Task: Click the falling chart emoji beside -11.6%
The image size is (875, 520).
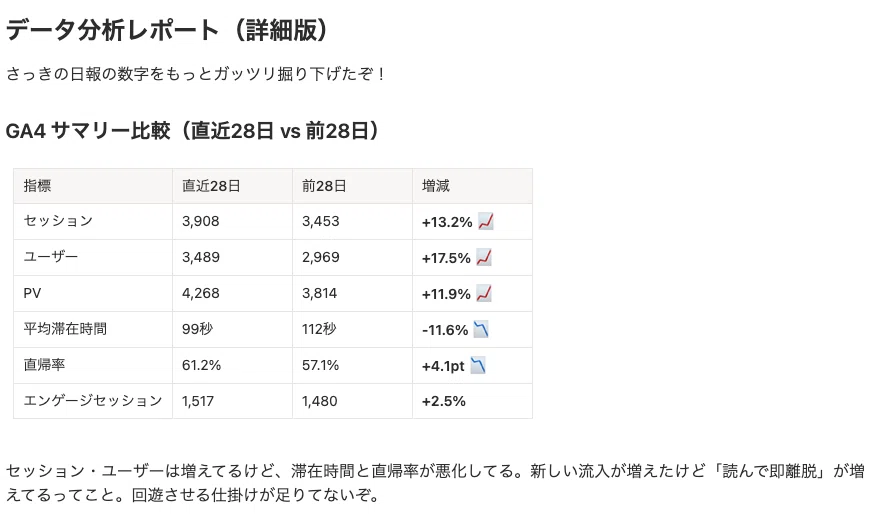Action: 481,329
